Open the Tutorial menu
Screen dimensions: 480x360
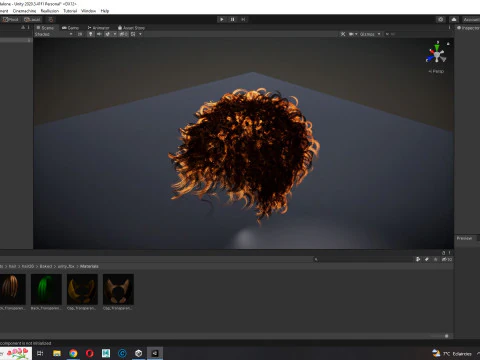click(70, 11)
